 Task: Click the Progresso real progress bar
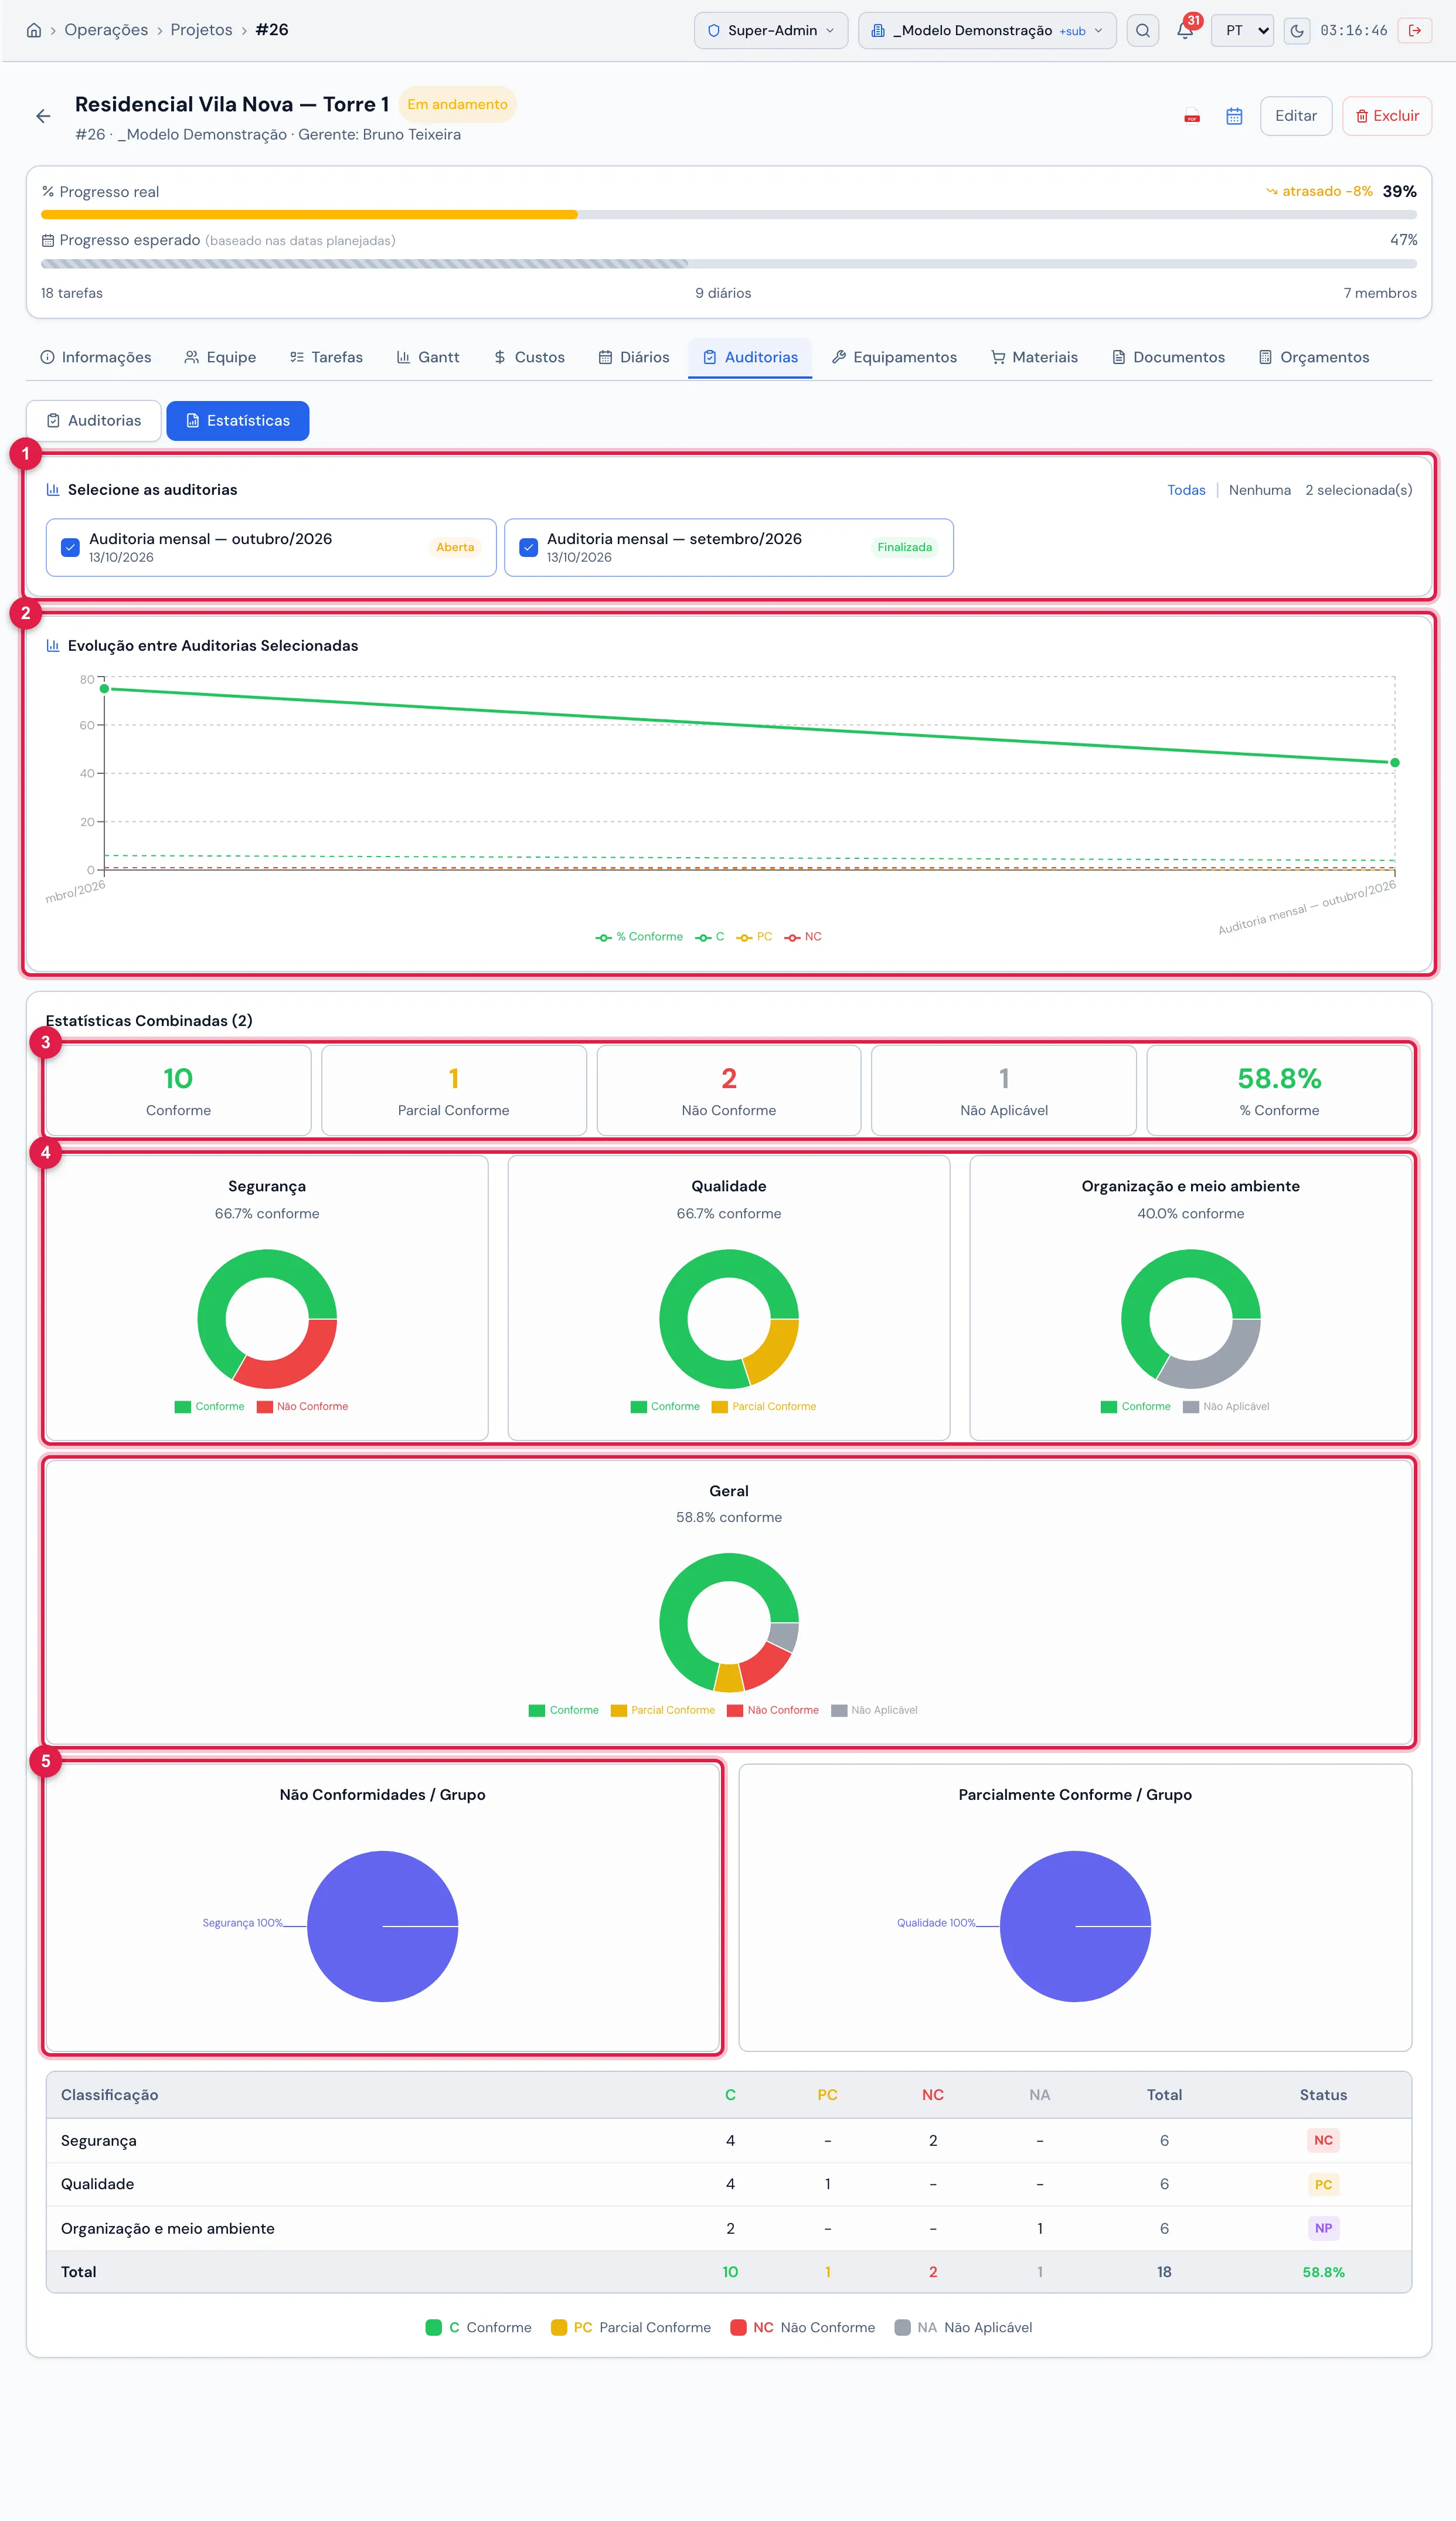point(728,214)
